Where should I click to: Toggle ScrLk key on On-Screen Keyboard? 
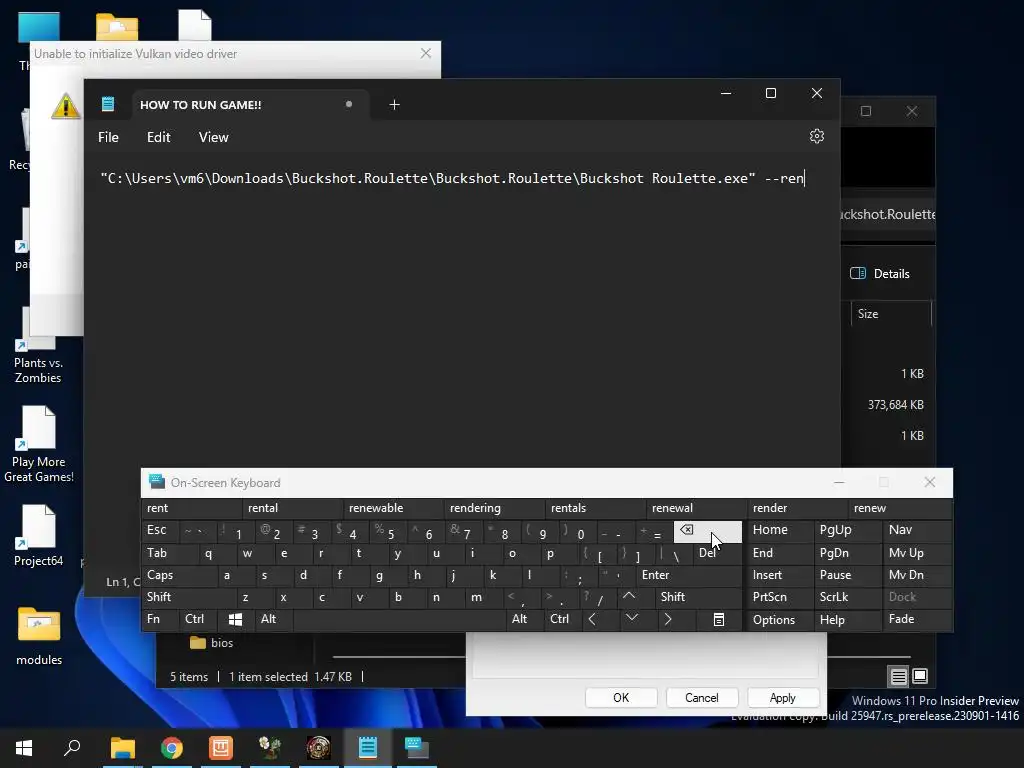(846, 597)
